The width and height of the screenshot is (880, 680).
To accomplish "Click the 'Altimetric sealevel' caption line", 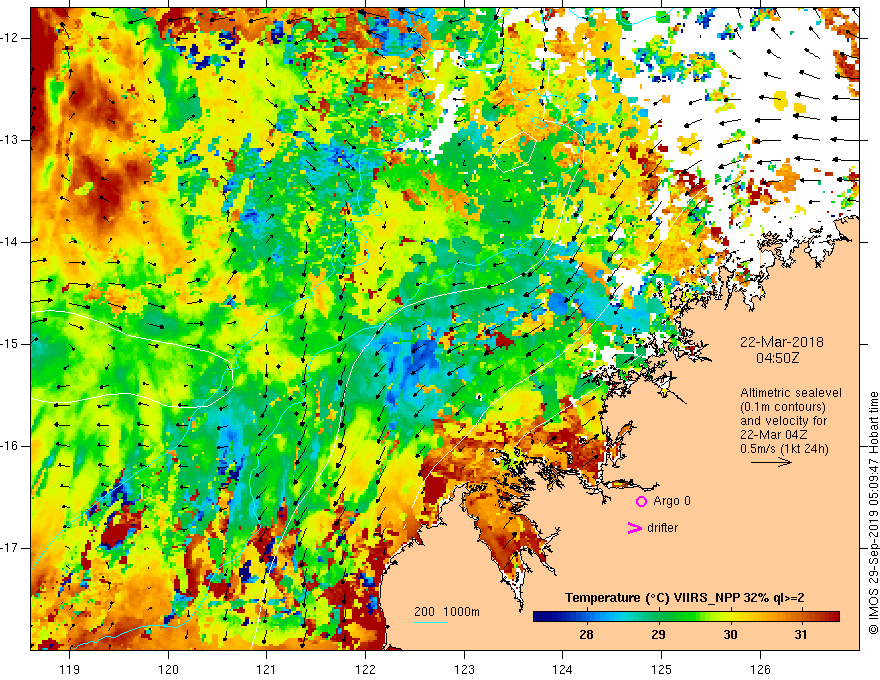I will pos(790,393).
